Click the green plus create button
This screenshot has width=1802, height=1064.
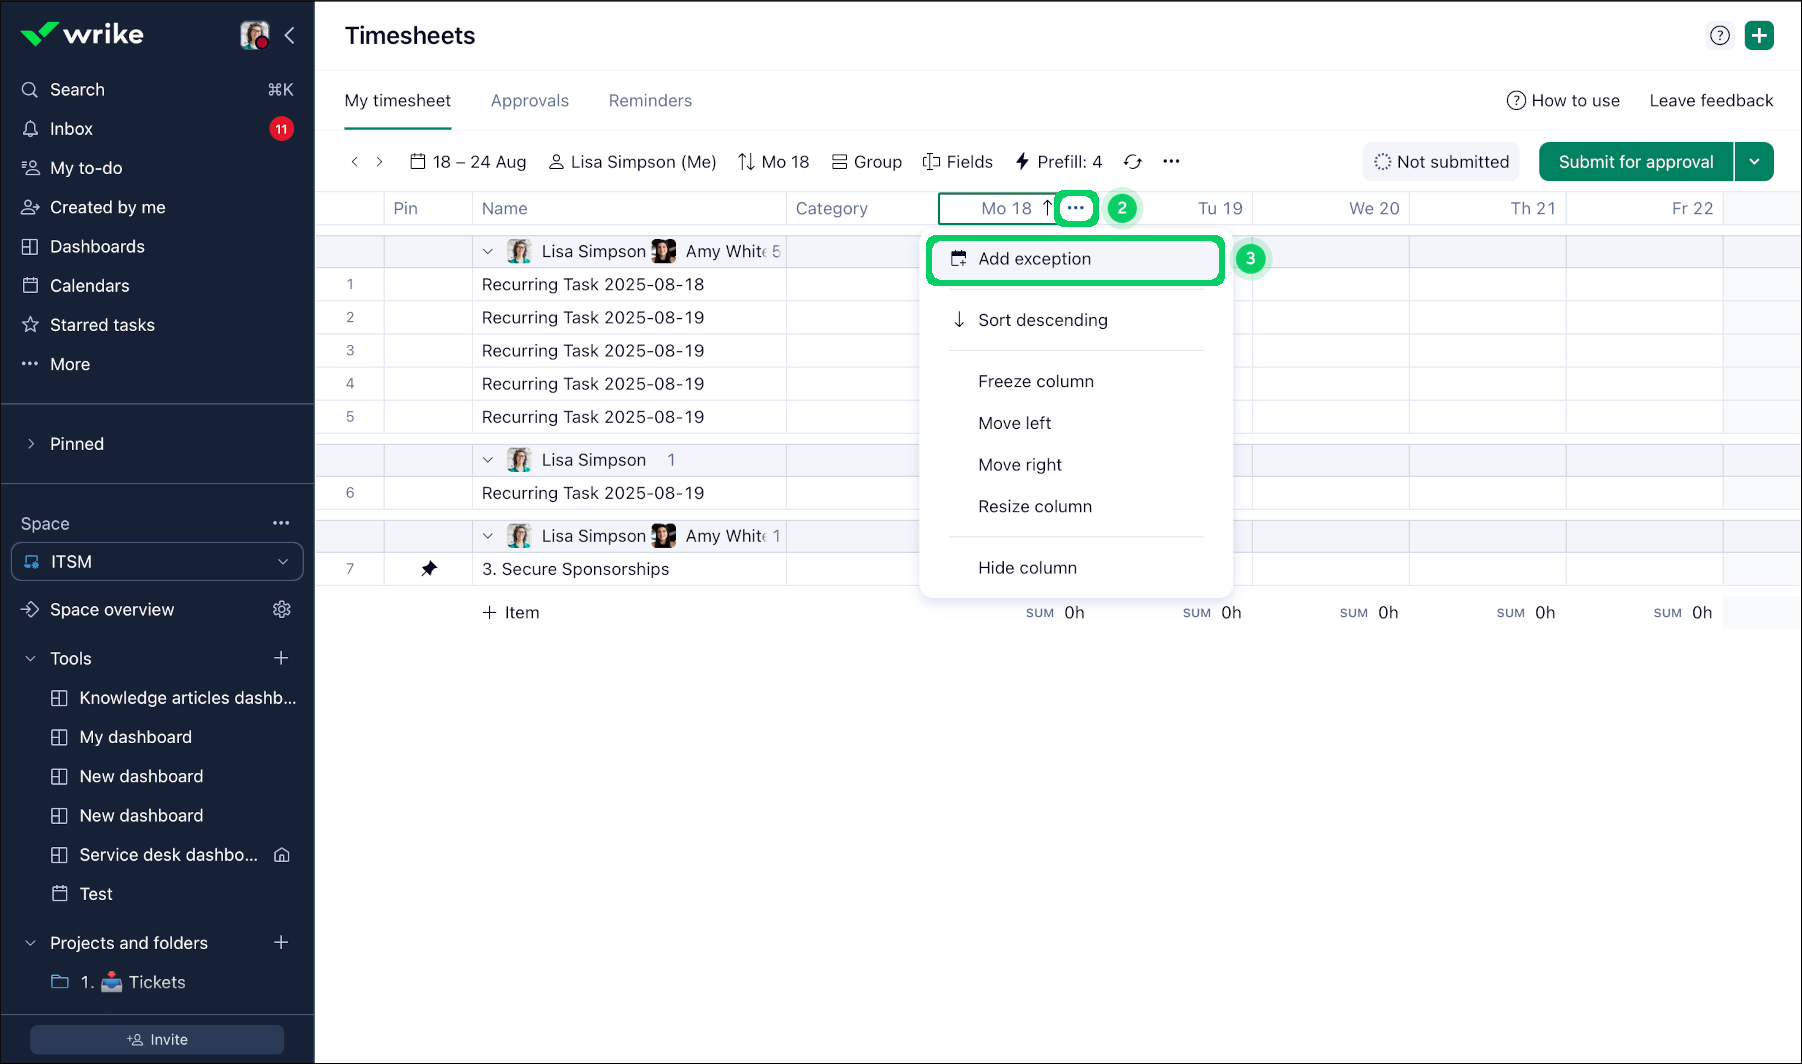coord(1759,36)
